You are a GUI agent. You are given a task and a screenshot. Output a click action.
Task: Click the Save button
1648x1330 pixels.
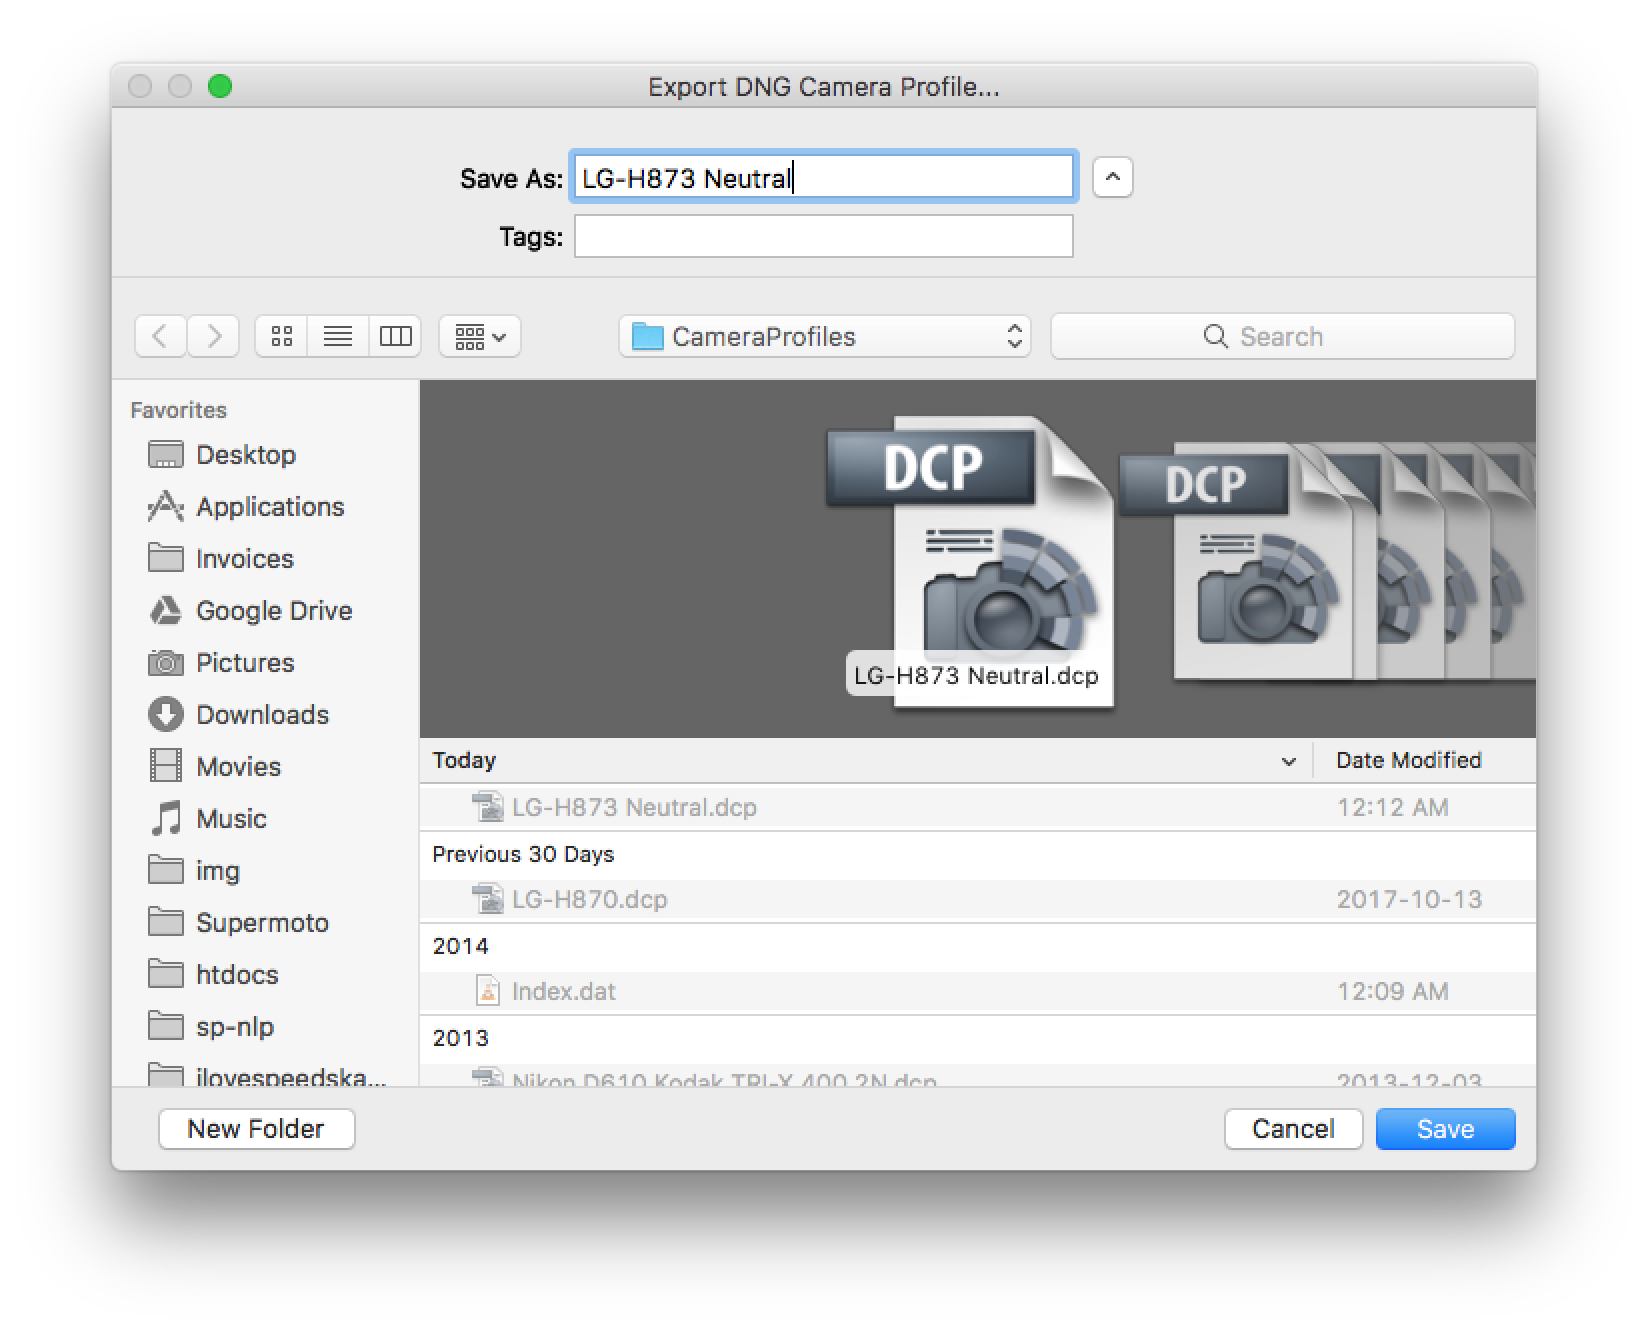pos(1445,1129)
